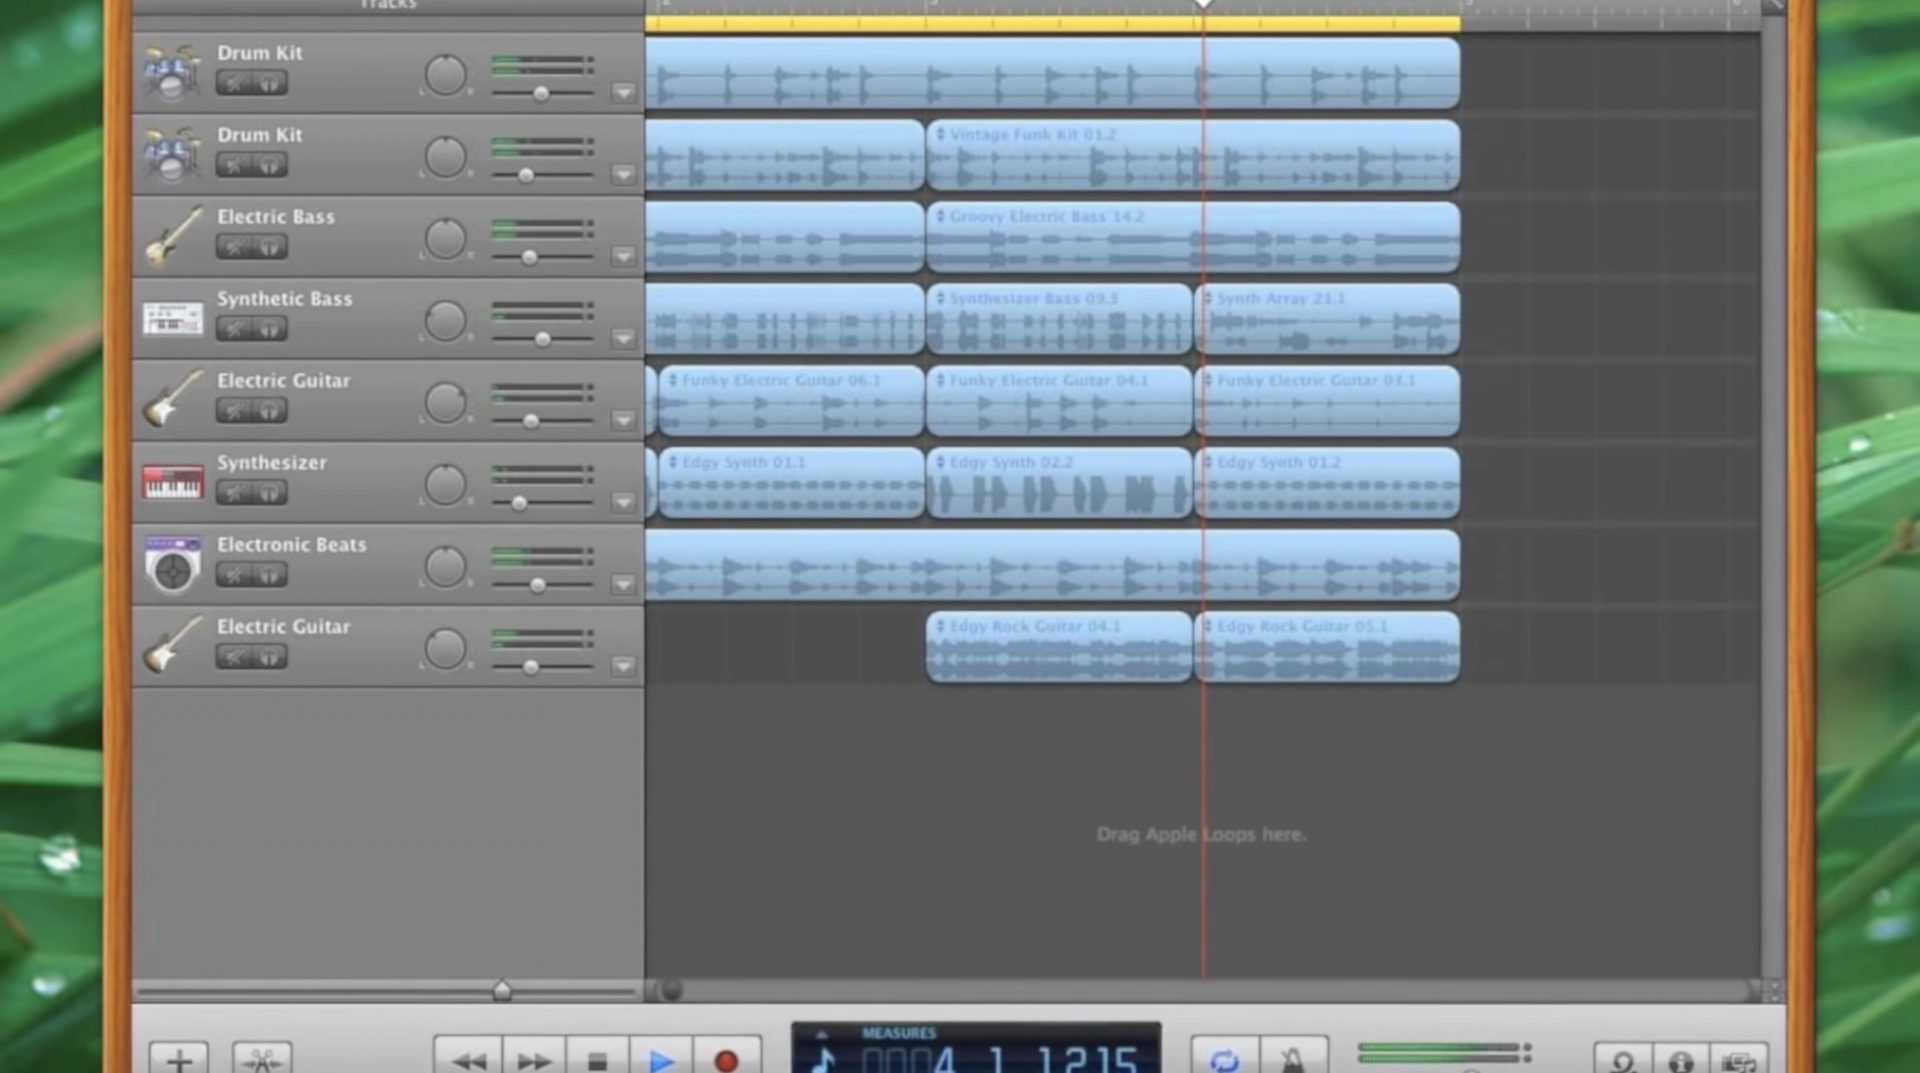Mute the Synthetic Bass track
1920x1073 pixels.
[x=235, y=329]
